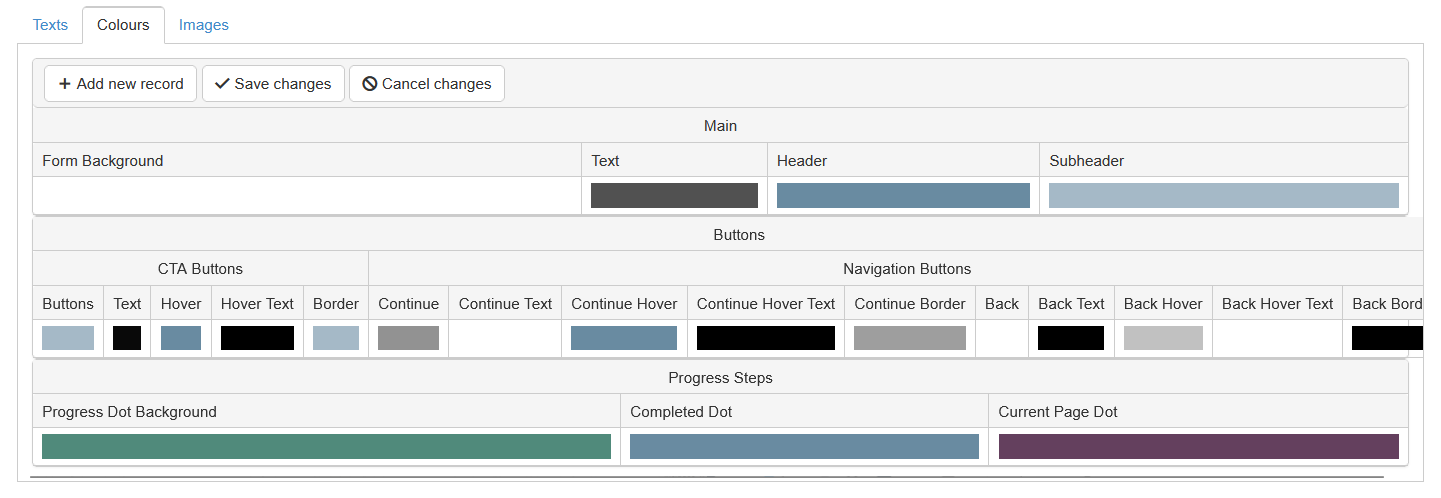Pick the Continue button grey swatch

coord(408,338)
